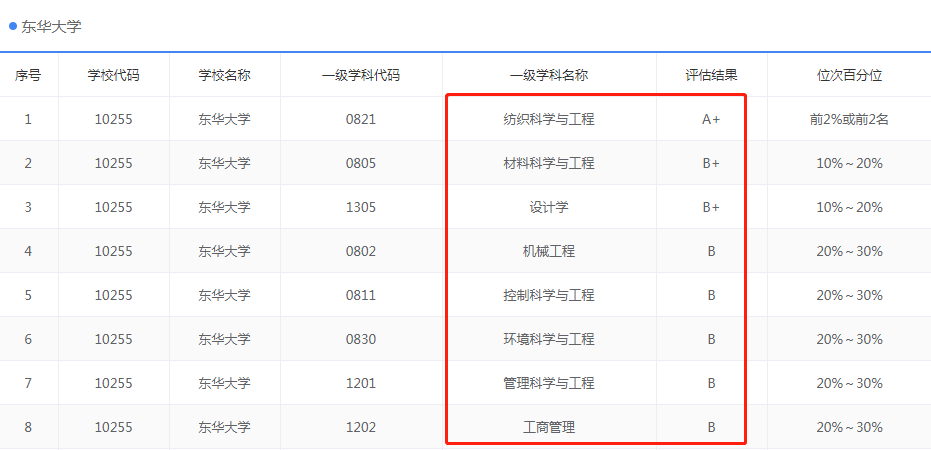Click serial number 8 cell
Viewport: 931px width, 450px height.
coord(28,427)
